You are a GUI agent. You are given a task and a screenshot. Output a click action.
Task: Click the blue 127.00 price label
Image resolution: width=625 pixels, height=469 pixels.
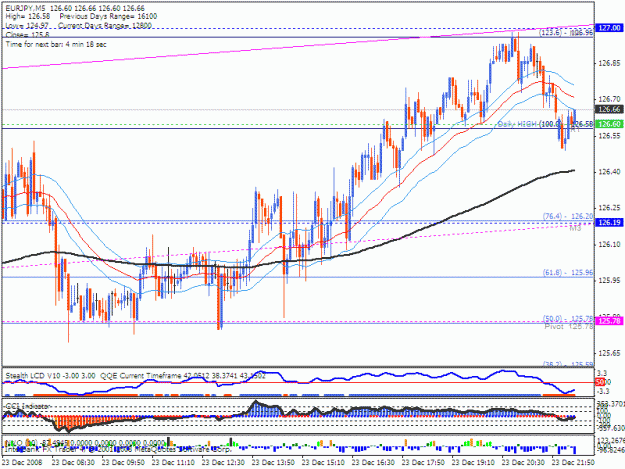pyautogui.click(x=609, y=28)
